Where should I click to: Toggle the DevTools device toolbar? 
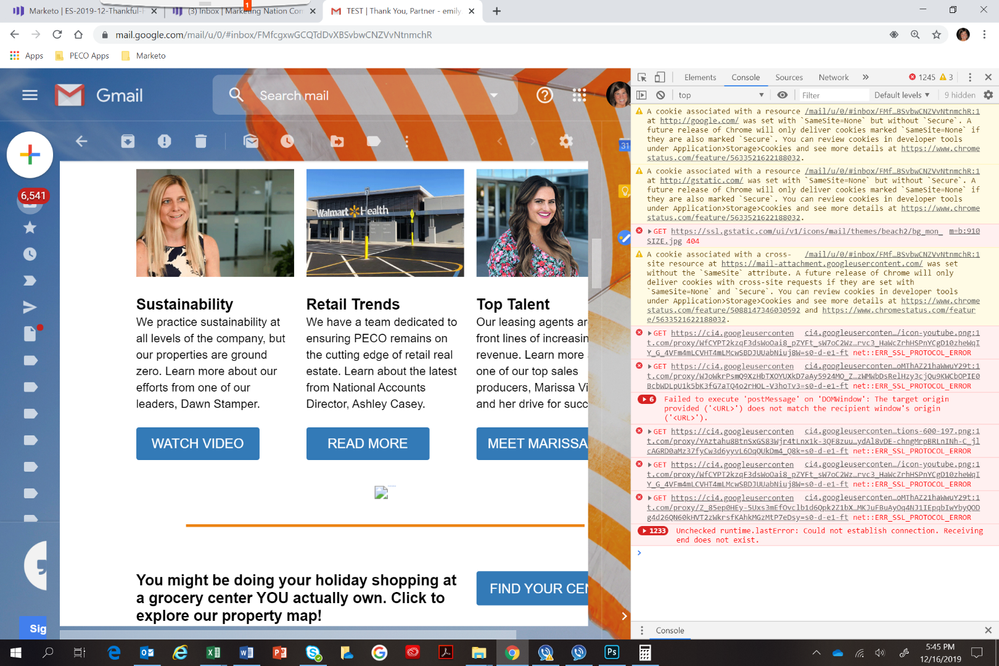pyautogui.click(x=660, y=77)
